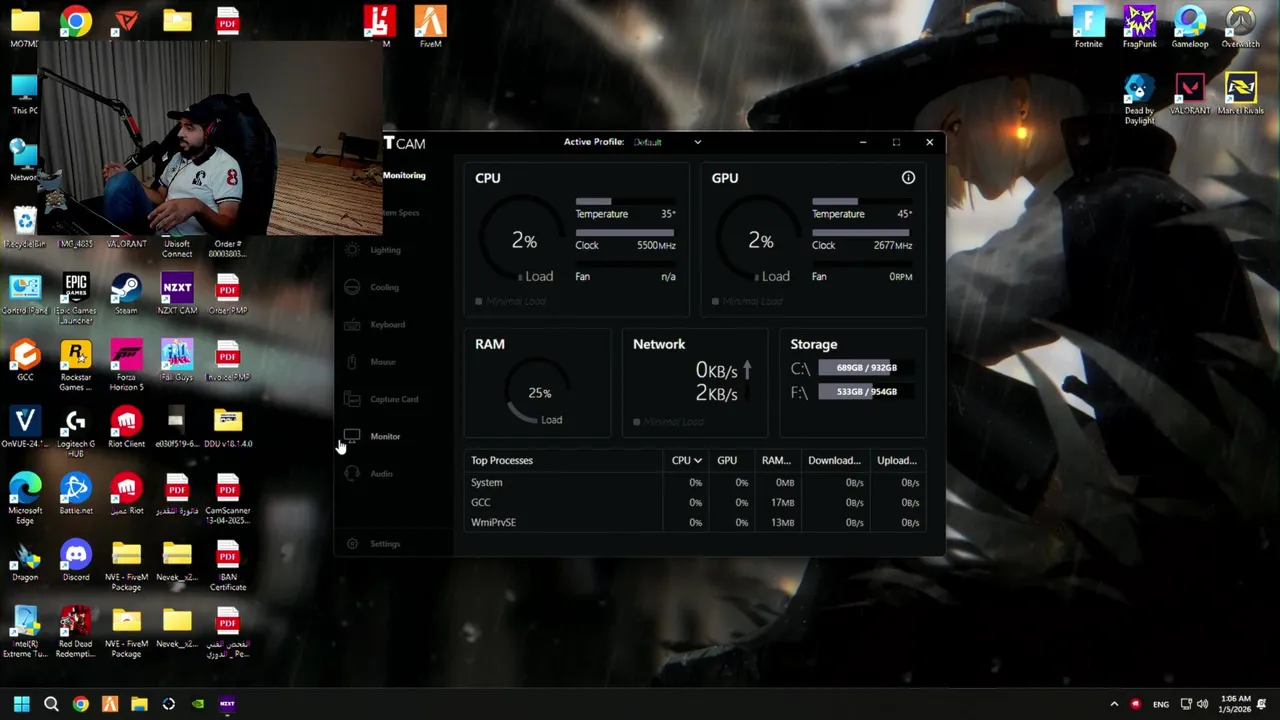1280x720 pixels.
Task: Open FragPunk desktop shortcut
Action: click(x=1139, y=26)
